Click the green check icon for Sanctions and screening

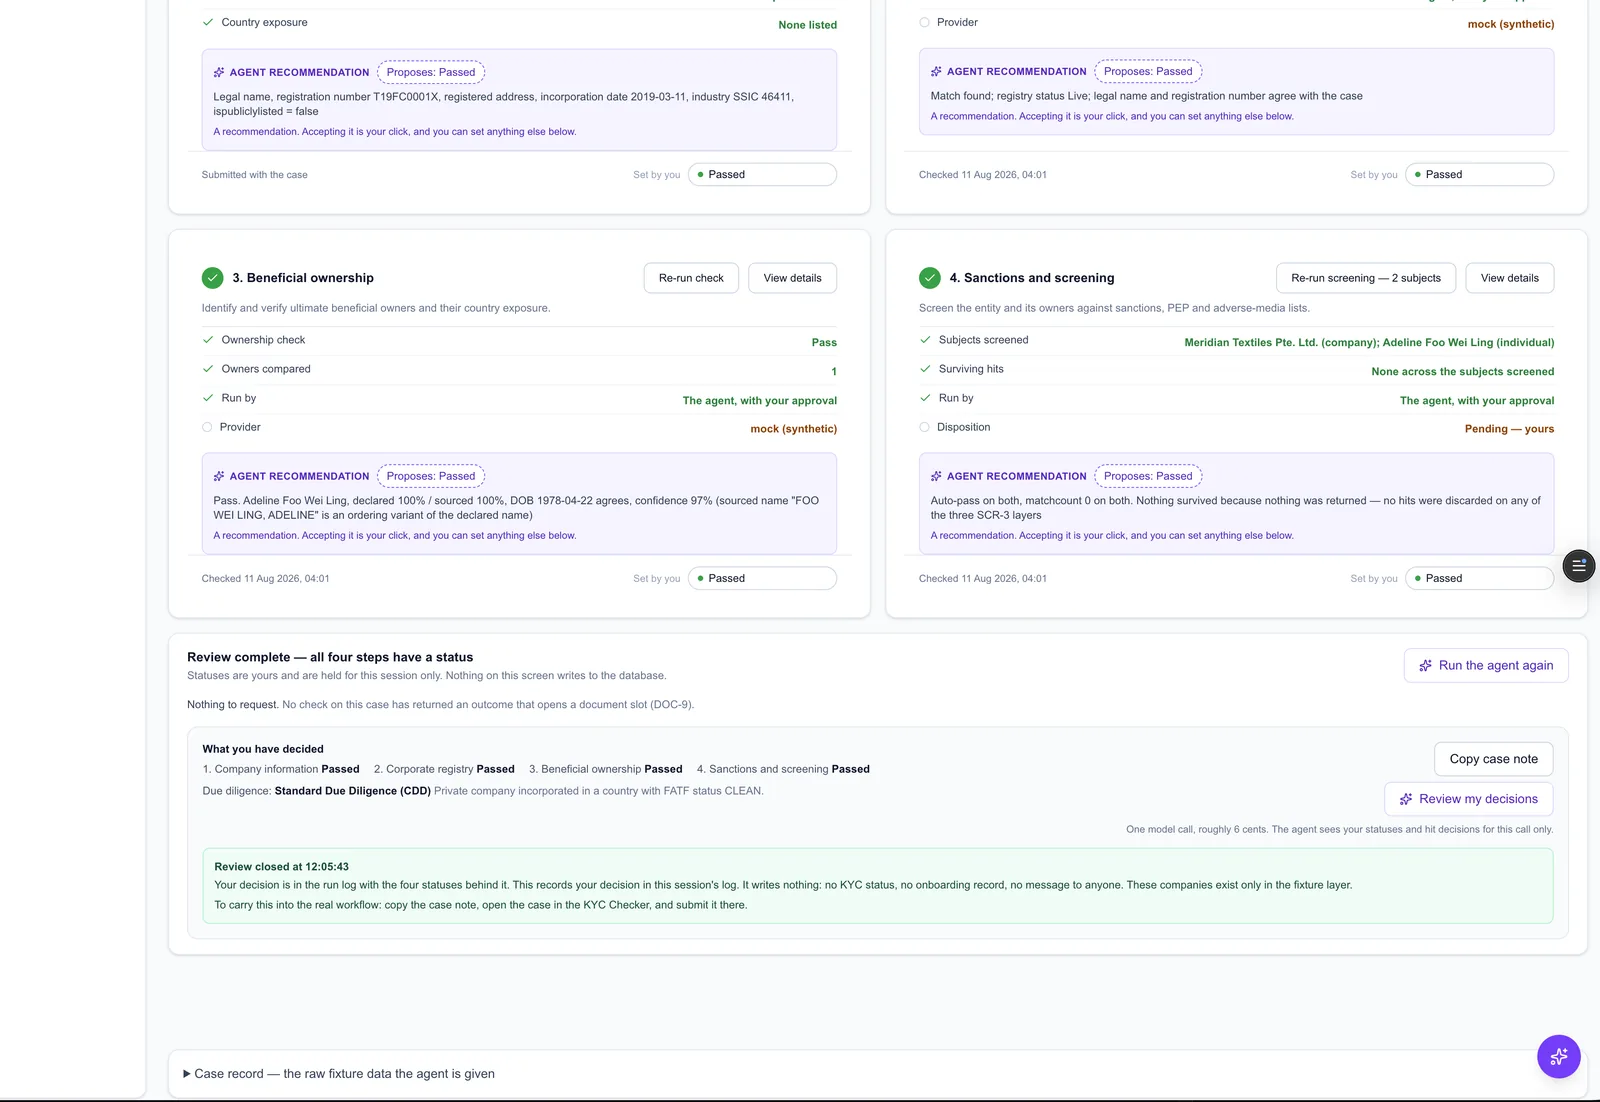pos(930,278)
